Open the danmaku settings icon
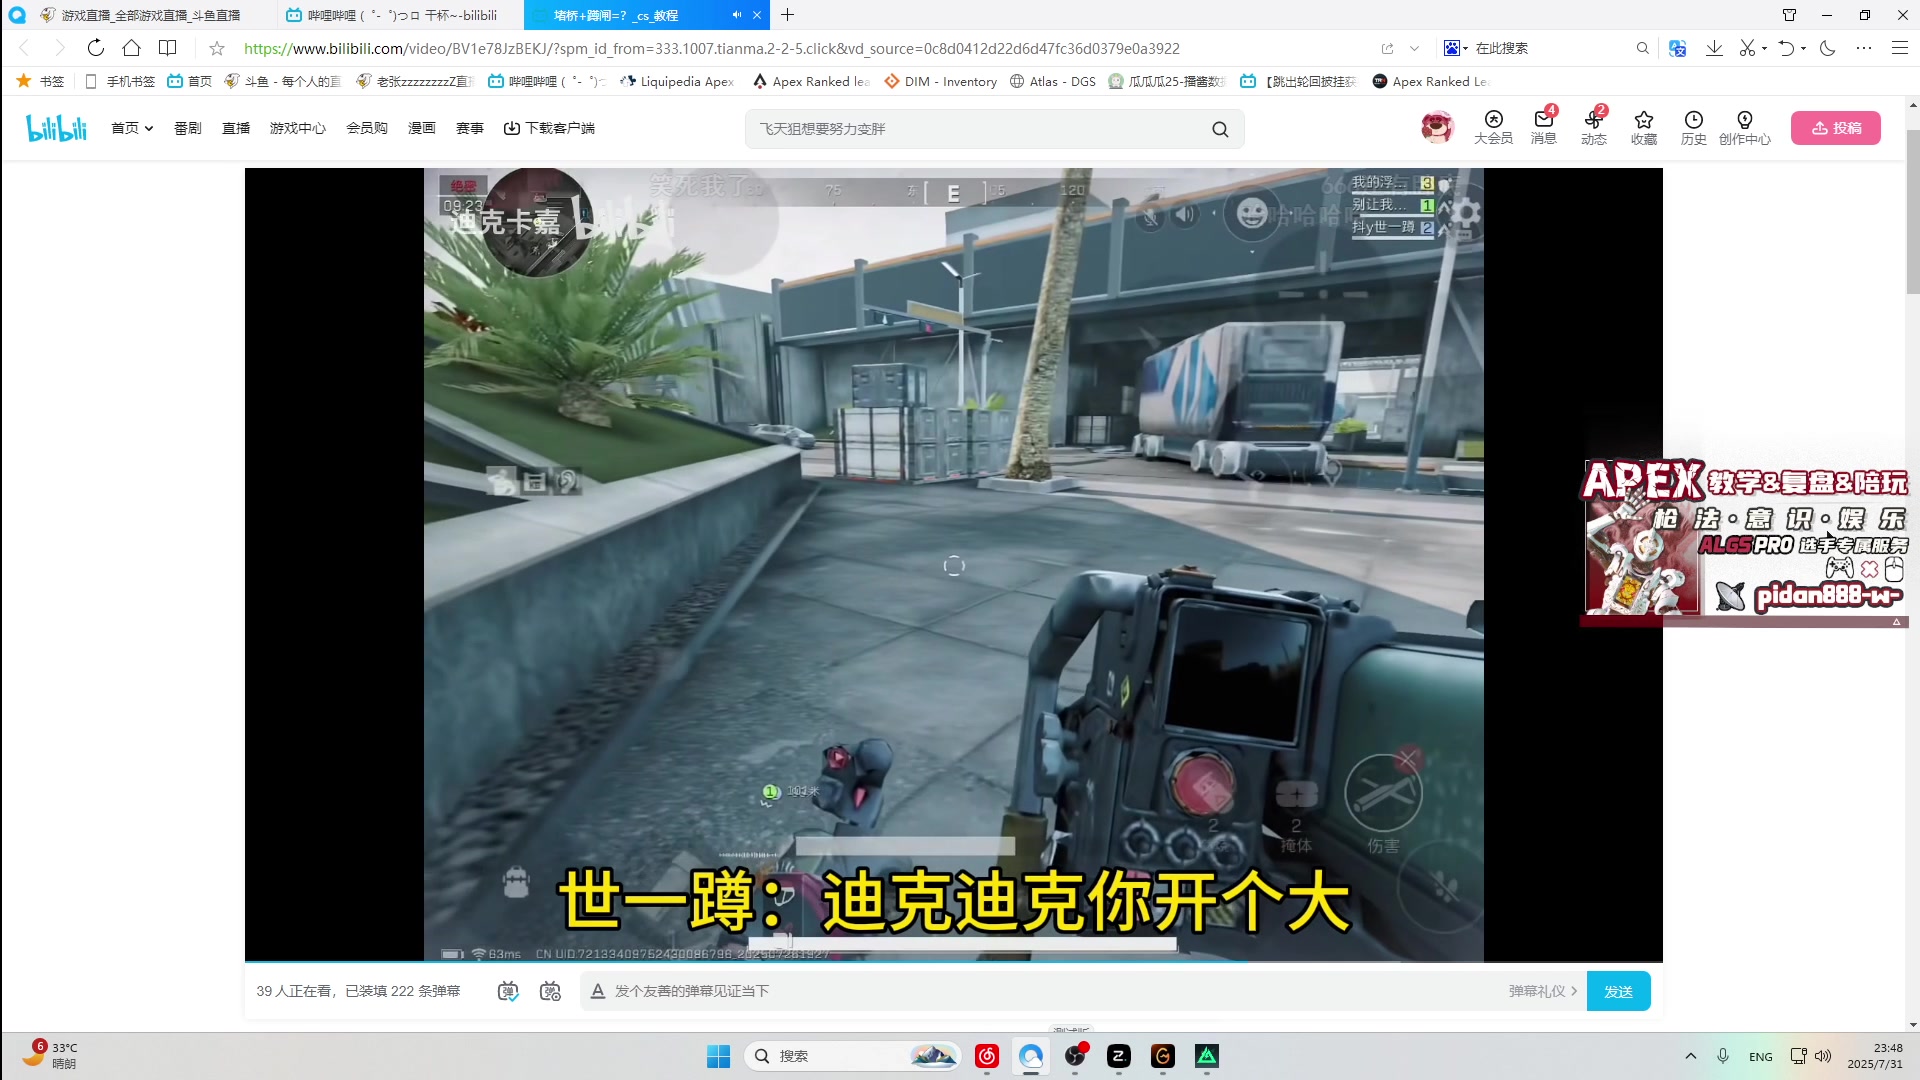 [550, 991]
